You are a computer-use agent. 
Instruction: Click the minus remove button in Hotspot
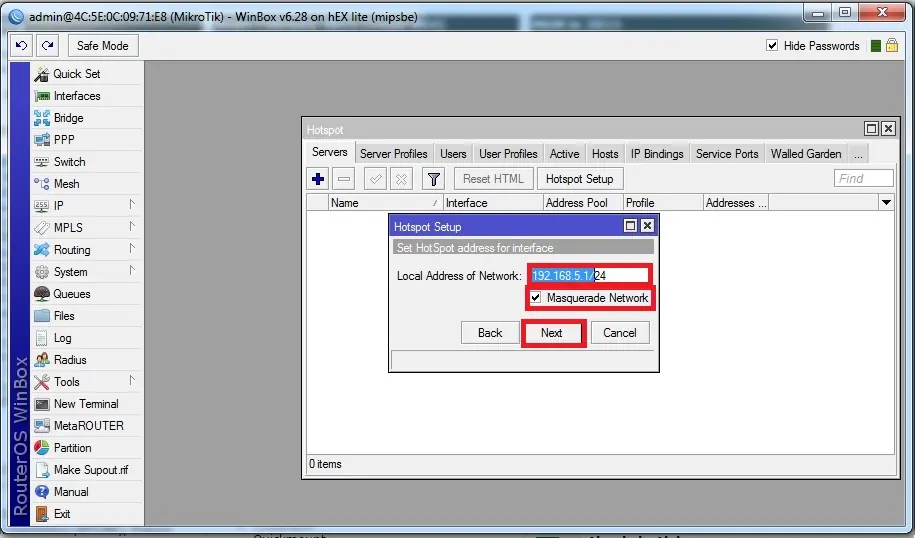tap(344, 179)
